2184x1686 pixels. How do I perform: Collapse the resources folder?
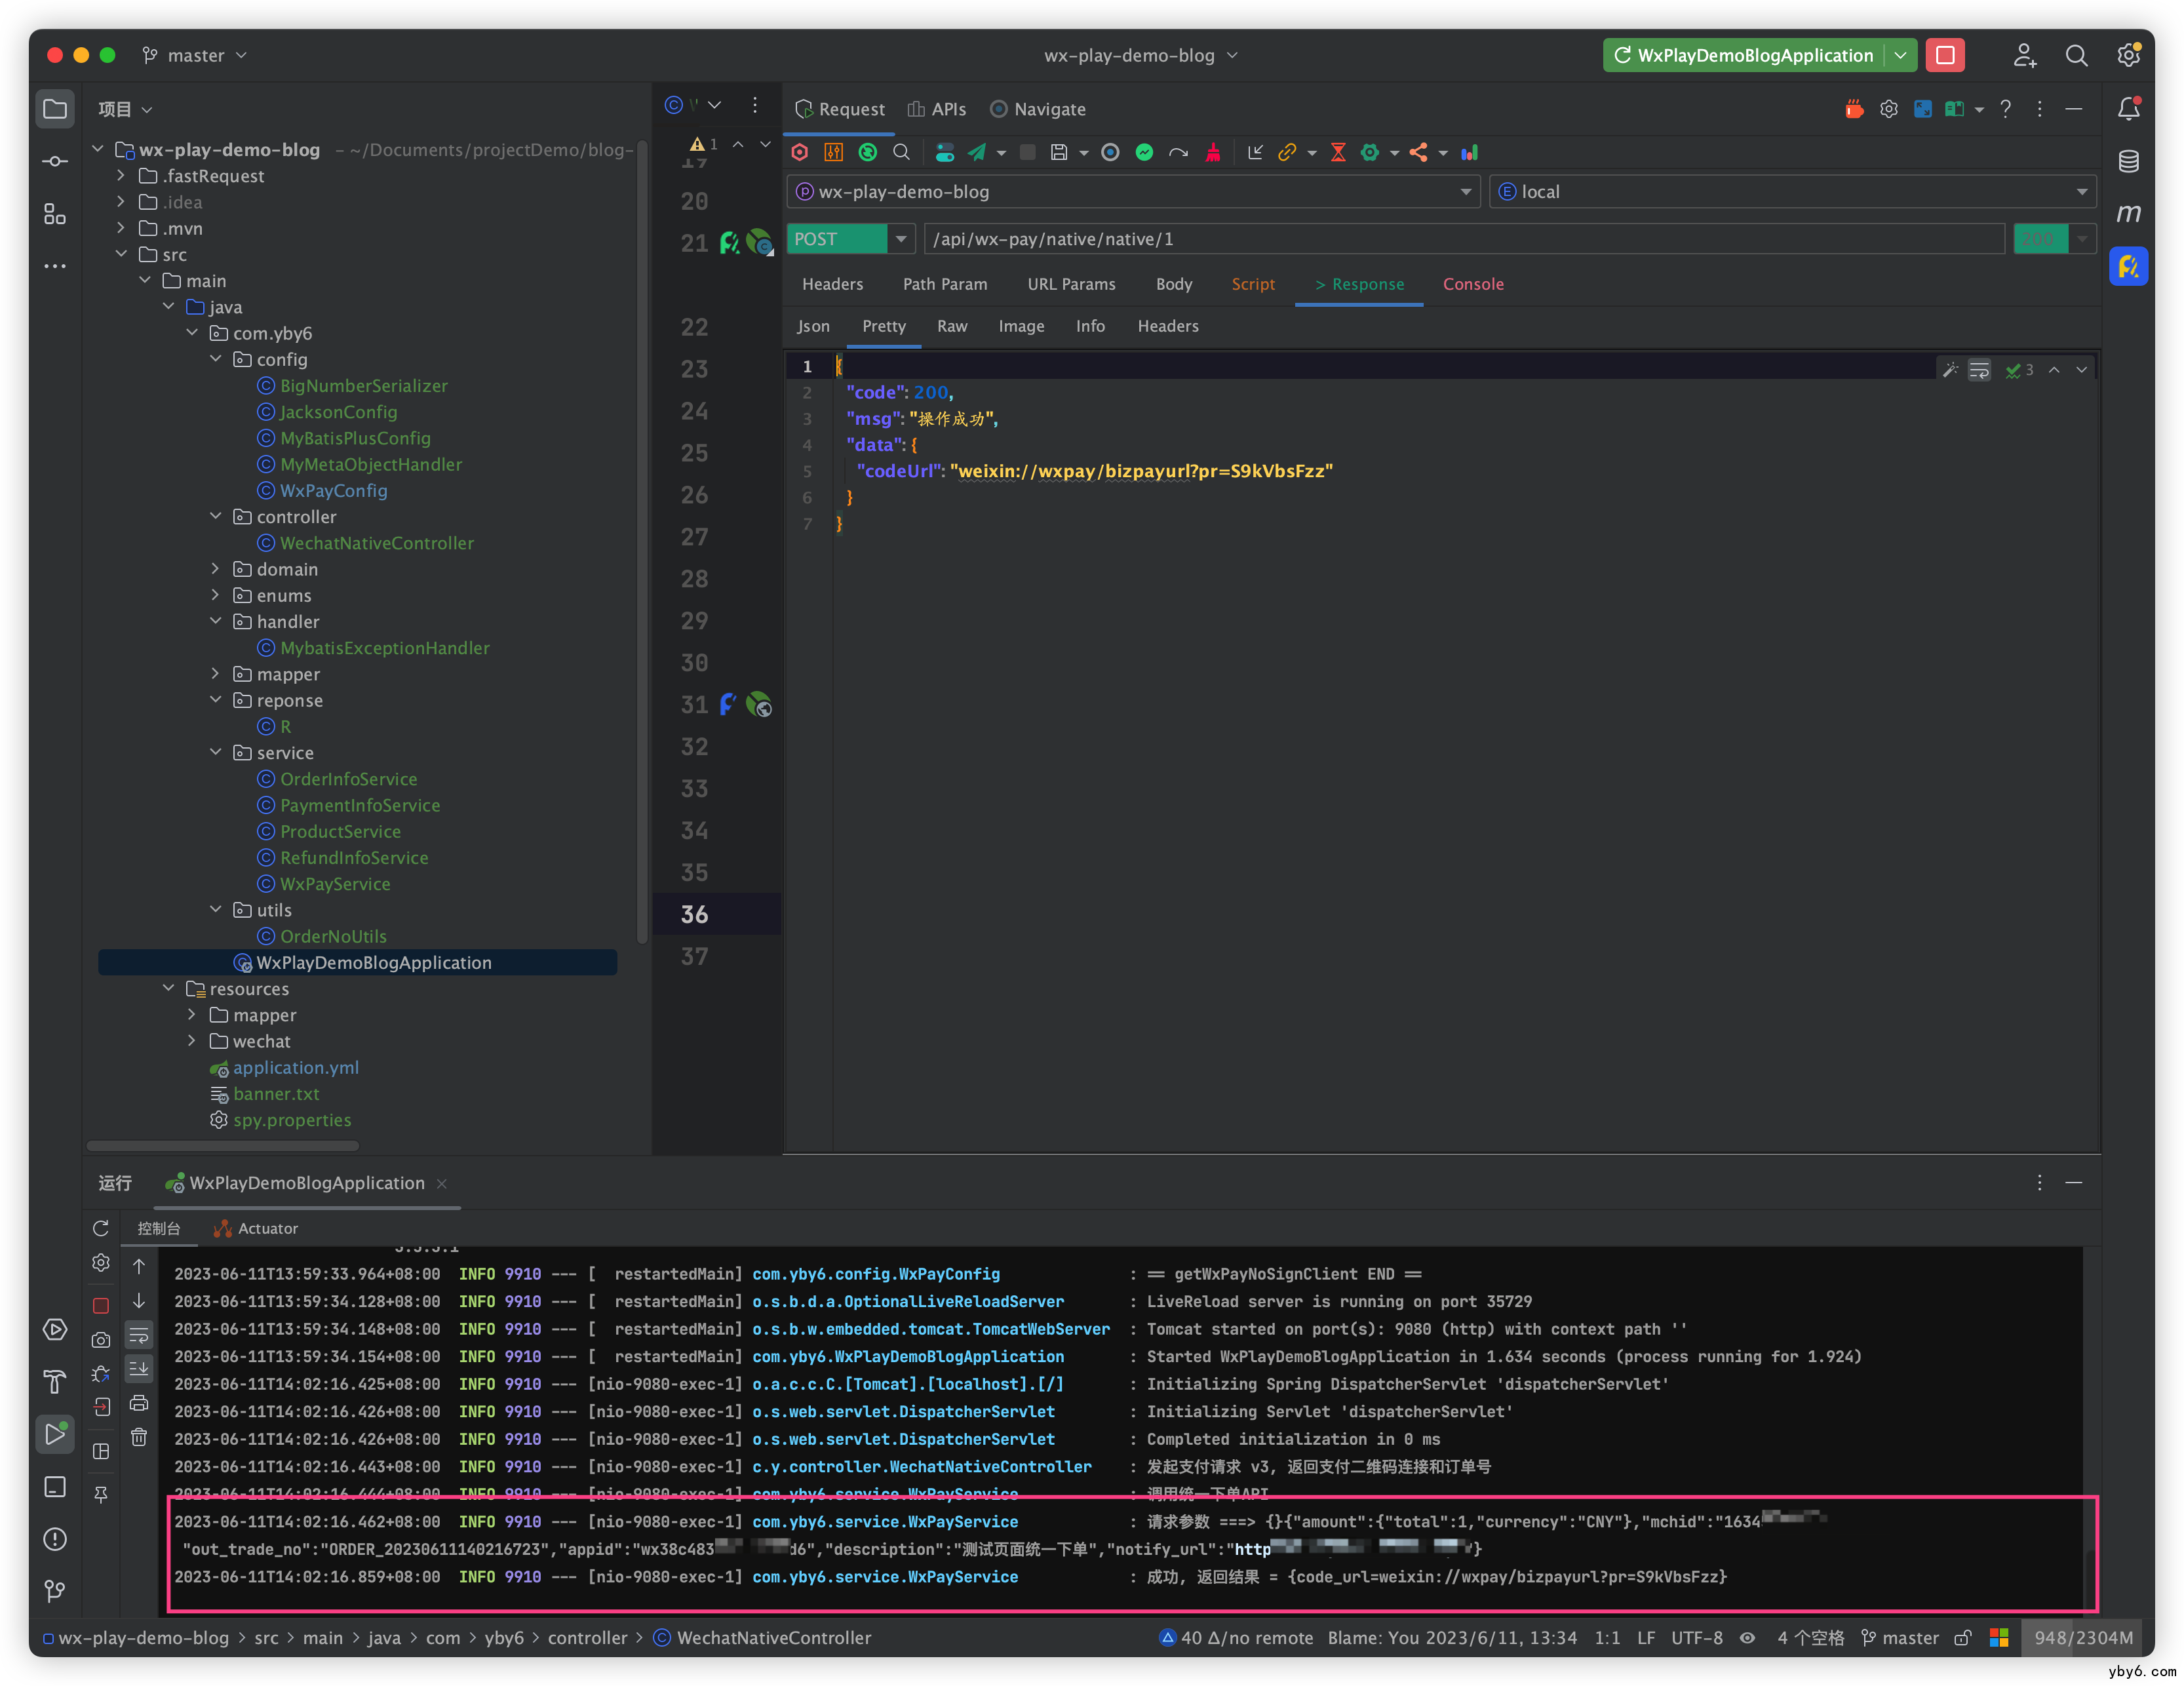[168, 988]
